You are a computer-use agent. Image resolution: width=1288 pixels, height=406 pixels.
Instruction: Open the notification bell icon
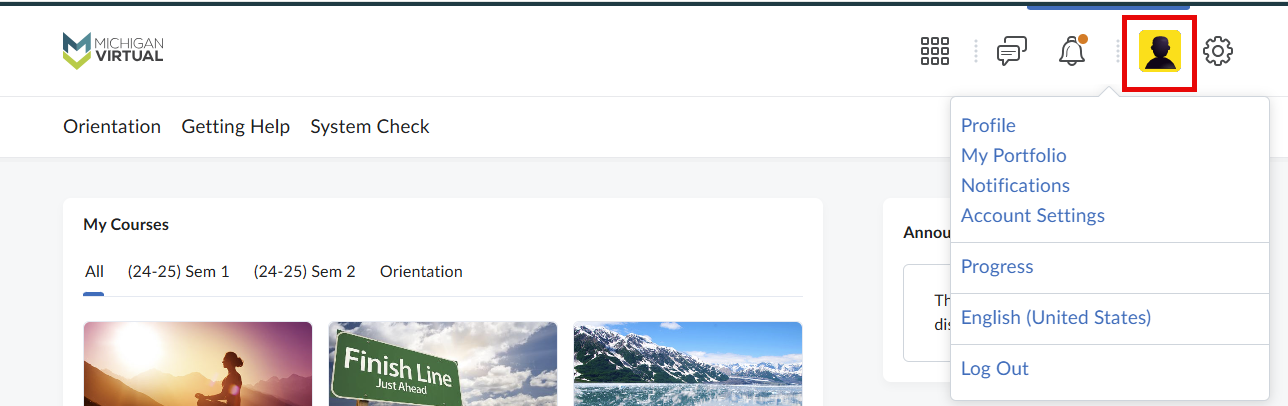click(1072, 51)
